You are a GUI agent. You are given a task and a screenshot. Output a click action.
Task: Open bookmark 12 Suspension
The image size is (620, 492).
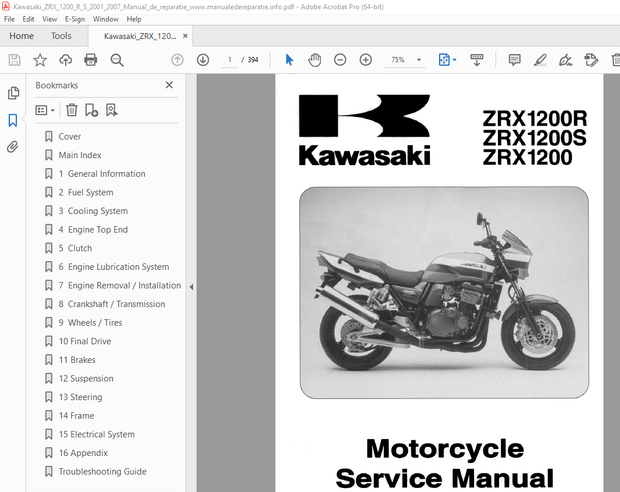click(86, 378)
